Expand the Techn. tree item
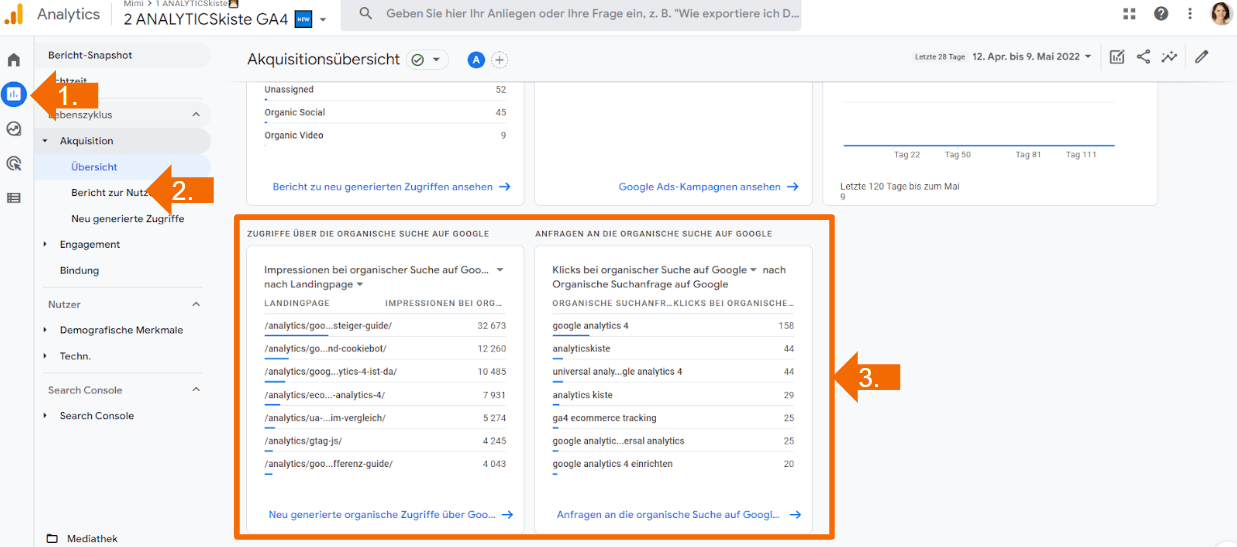Image resolution: width=1237 pixels, height=547 pixels. coord(45,356)
